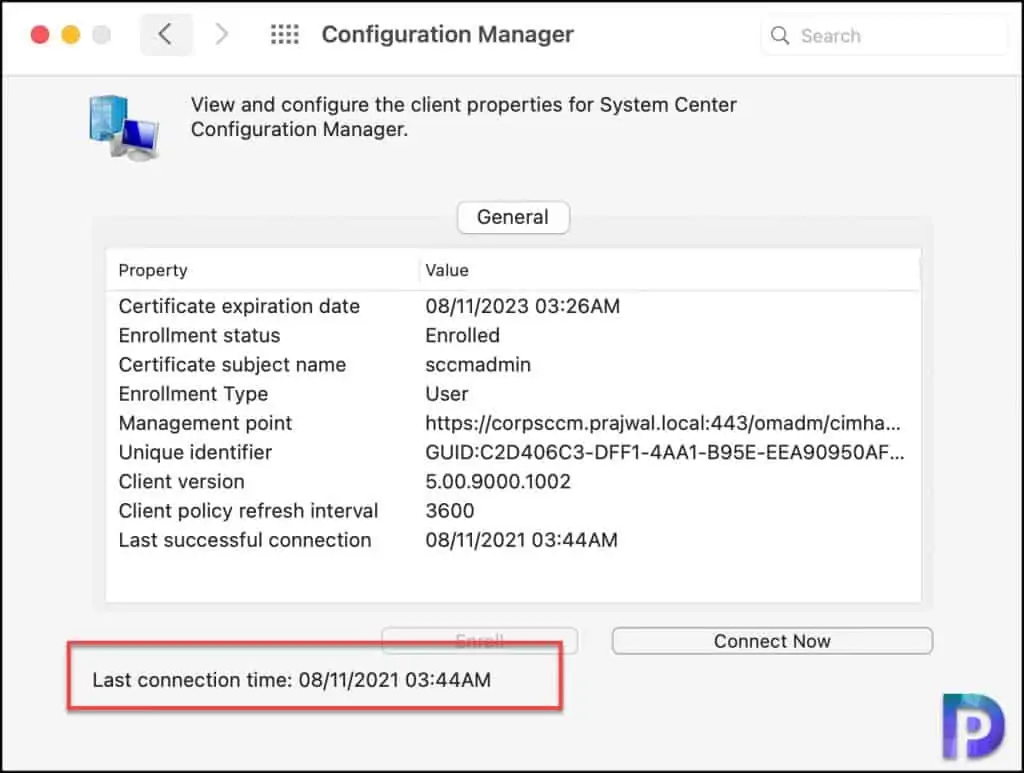Click the GUID:C2D406C3 identifier value
1024x773 pixels.
pos(665,452)
